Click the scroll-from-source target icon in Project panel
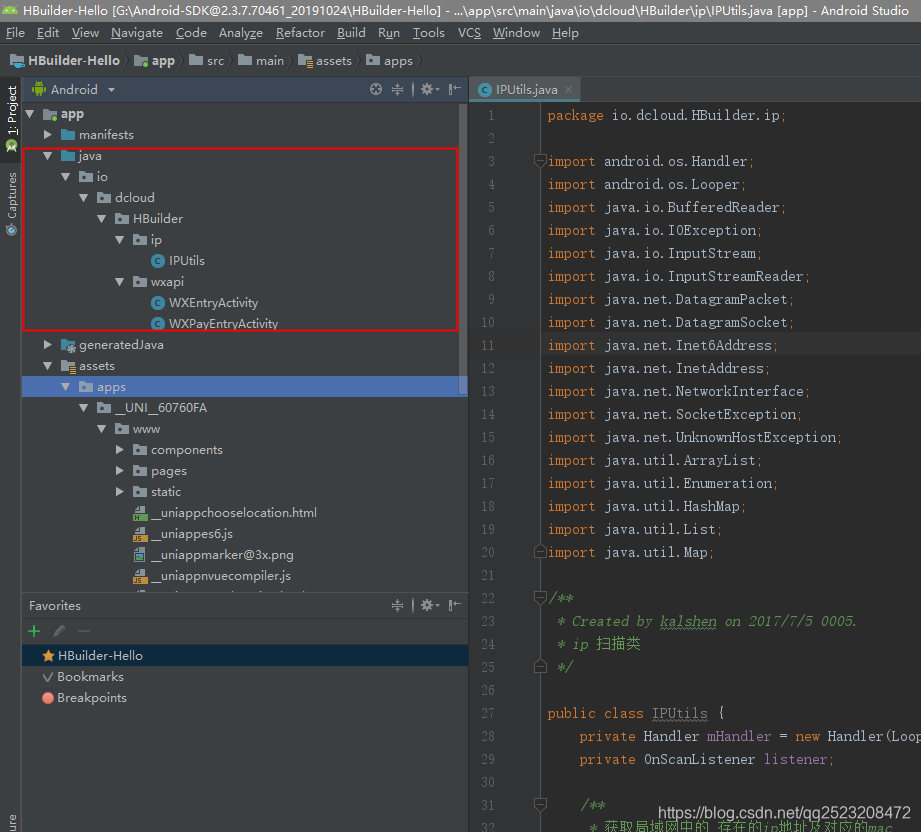Viewport: 921px width, 832px height. click(x=376, y=89)
